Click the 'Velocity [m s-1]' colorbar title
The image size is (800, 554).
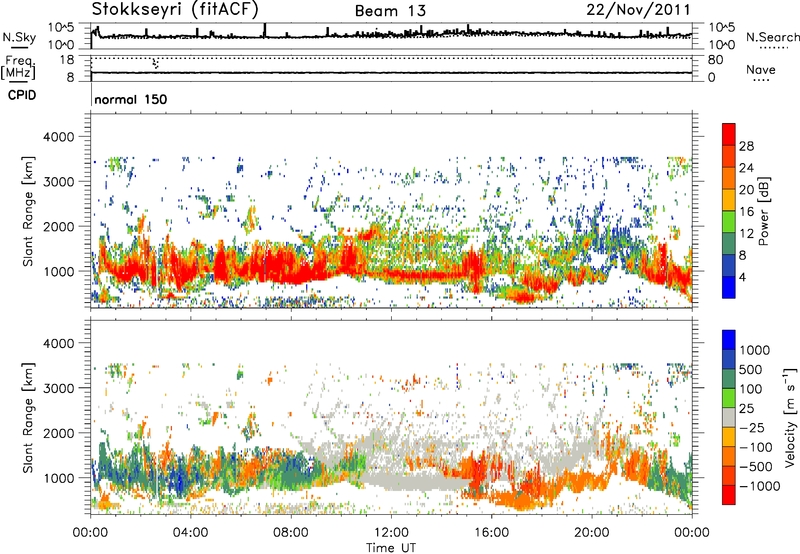coord(790,417)
